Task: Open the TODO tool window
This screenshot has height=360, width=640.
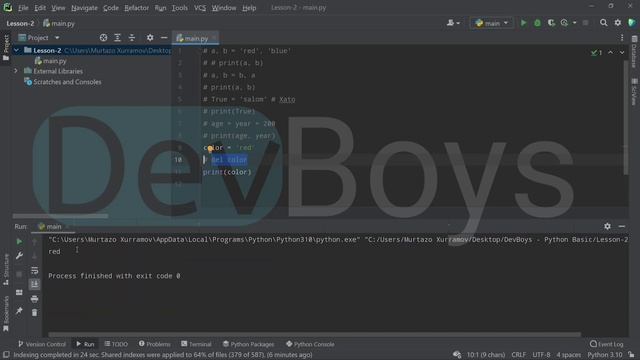Action: pos(116,344)
